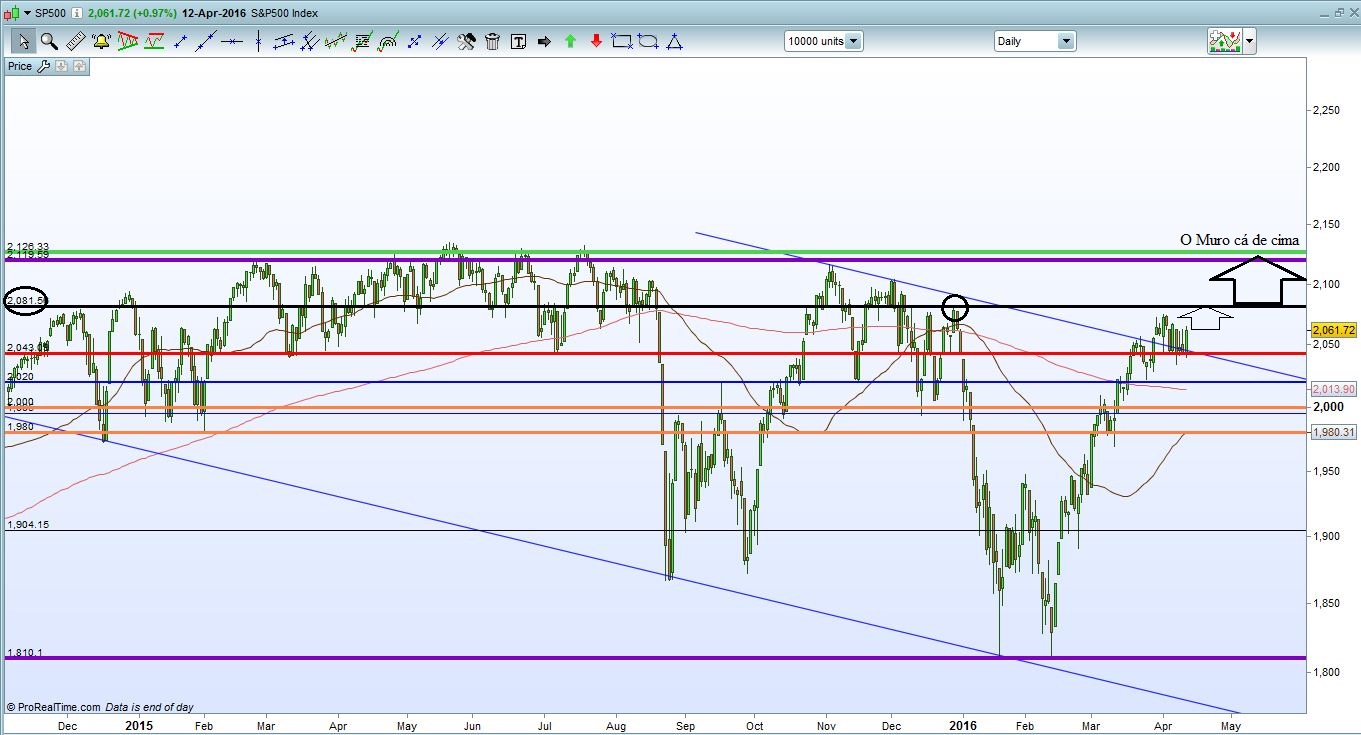Pick the trash can delete tool

(492, 41)
